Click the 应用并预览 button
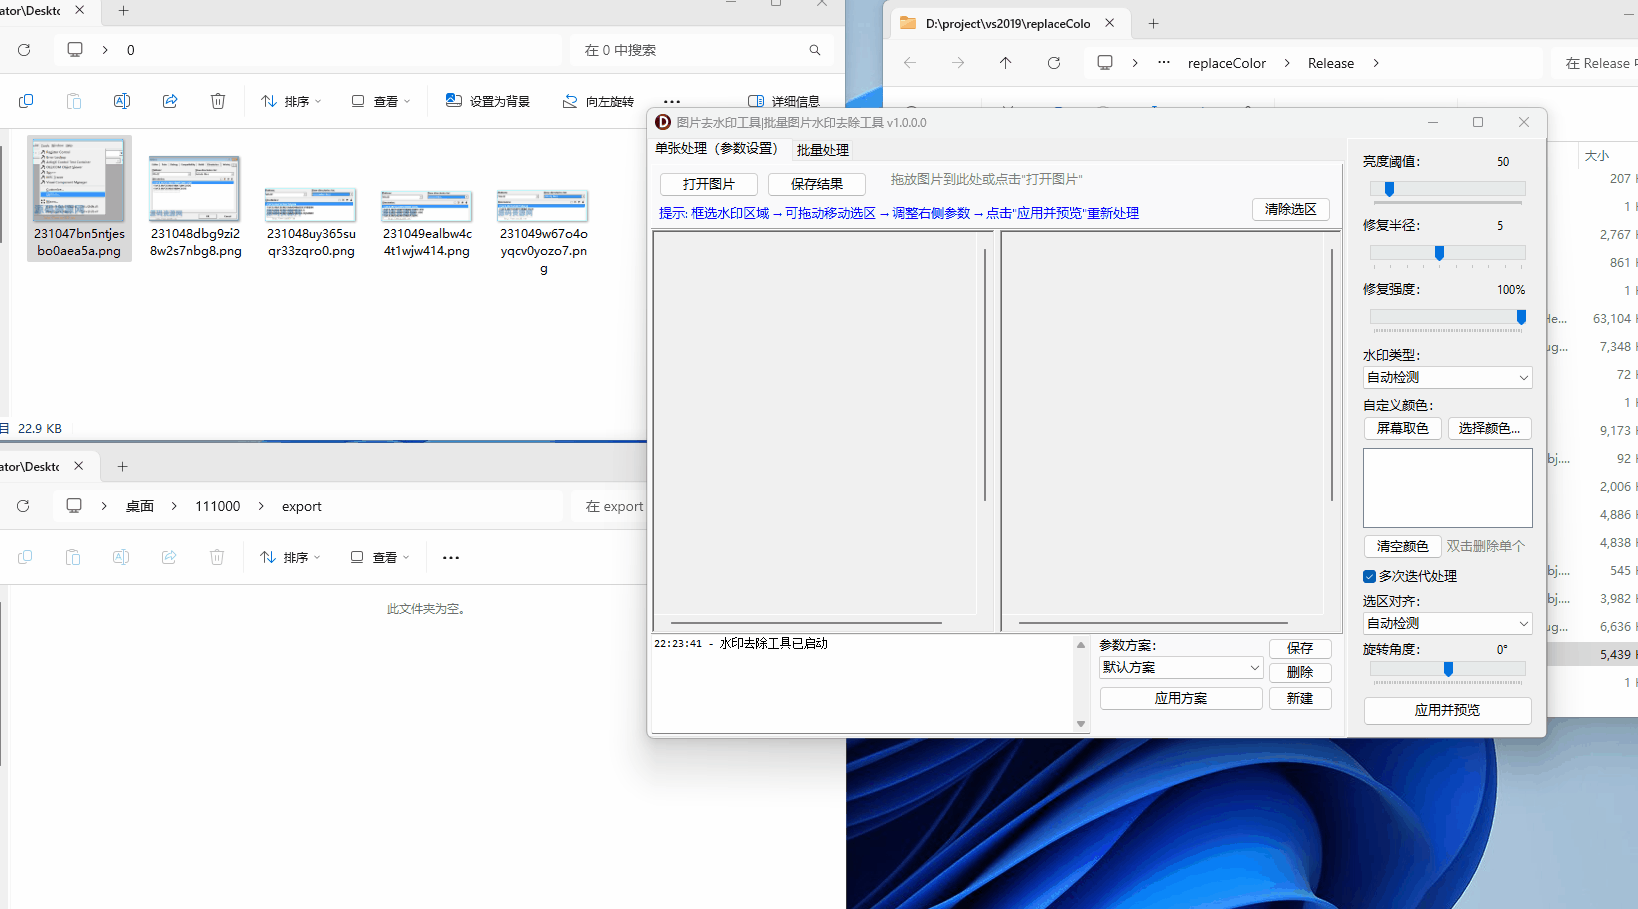The width and height of the screenshot is (1638, 909). pyautogui.click(x=1447, y=711)
